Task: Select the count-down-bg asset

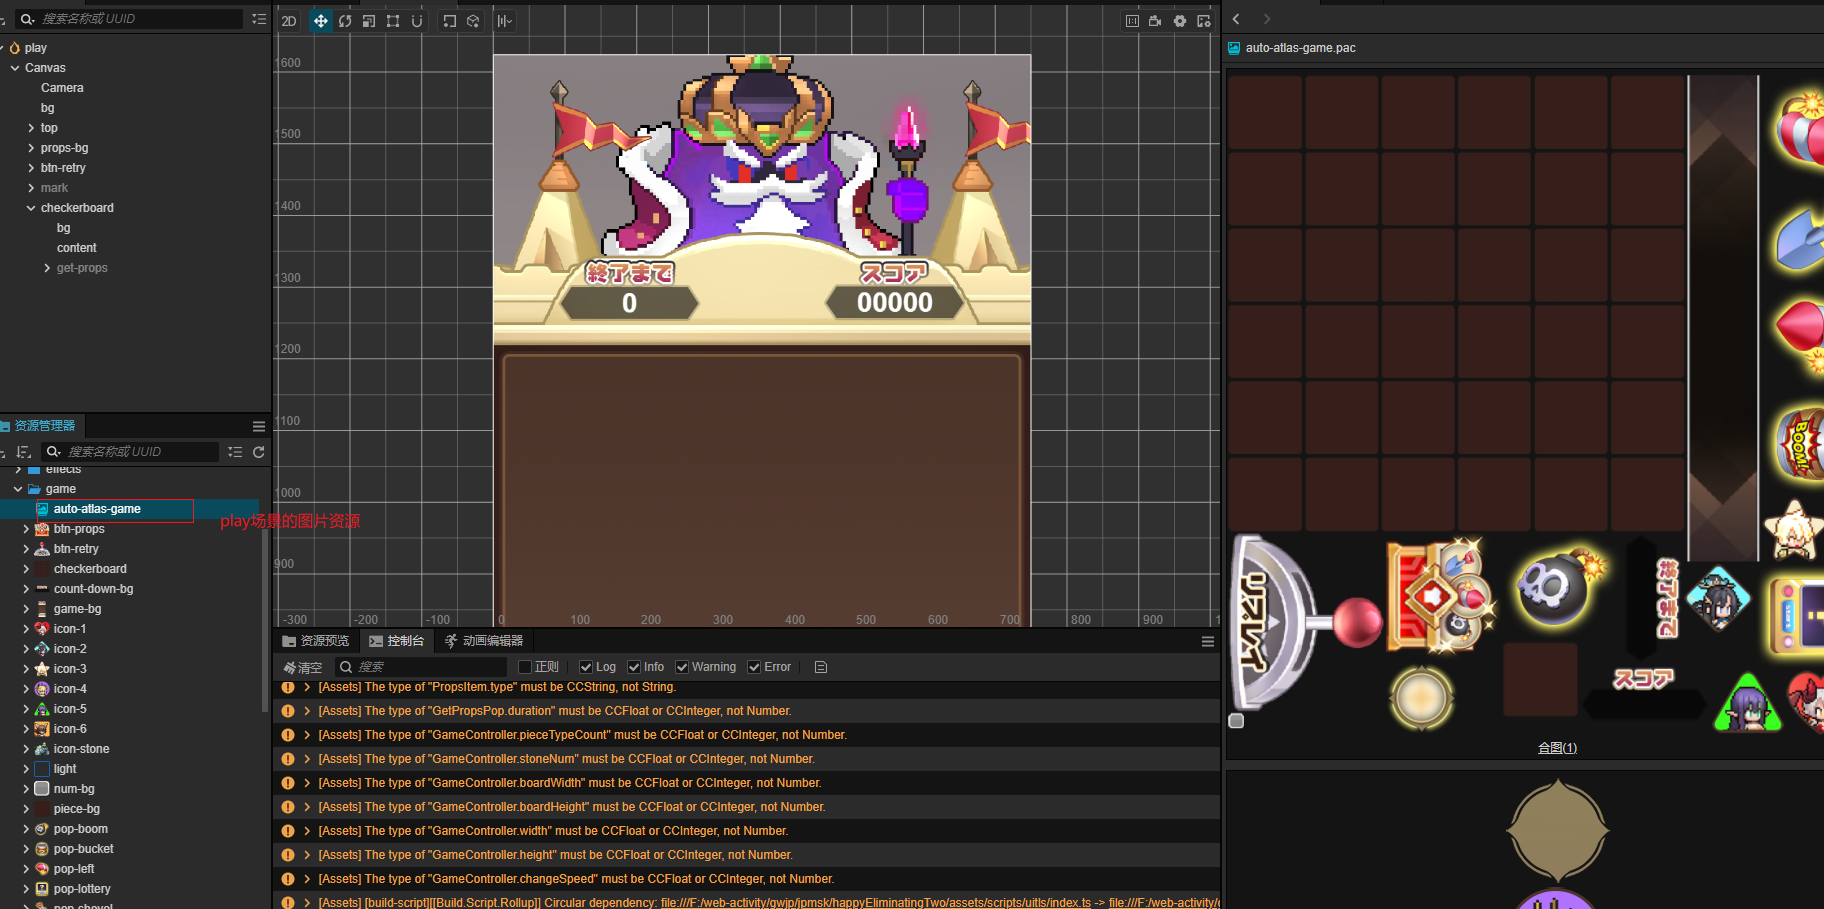Action: pos(93,589)
